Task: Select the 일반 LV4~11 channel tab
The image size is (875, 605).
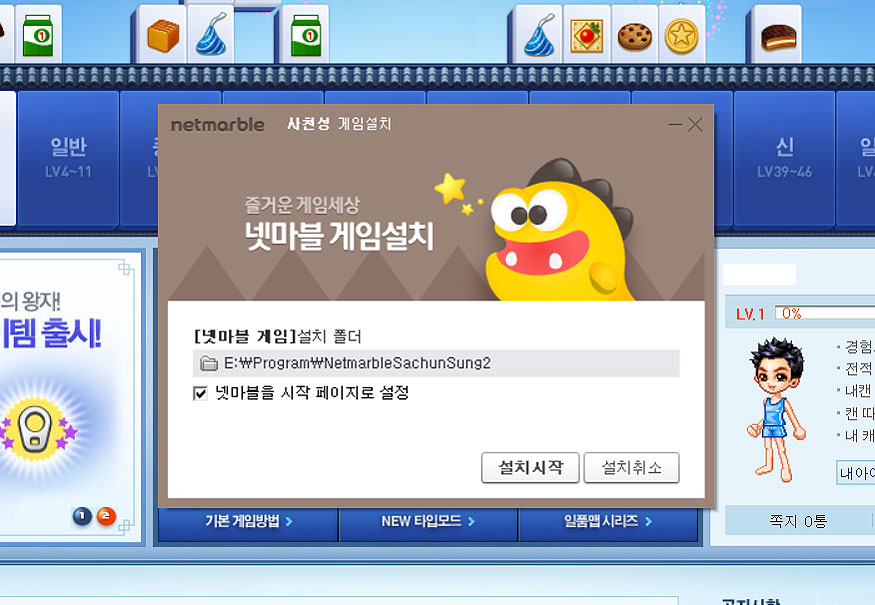Action: point(68,159)
